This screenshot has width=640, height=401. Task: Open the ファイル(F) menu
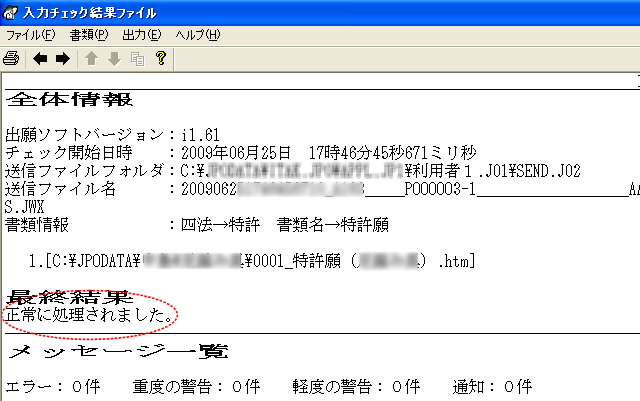tap(31, 35)
